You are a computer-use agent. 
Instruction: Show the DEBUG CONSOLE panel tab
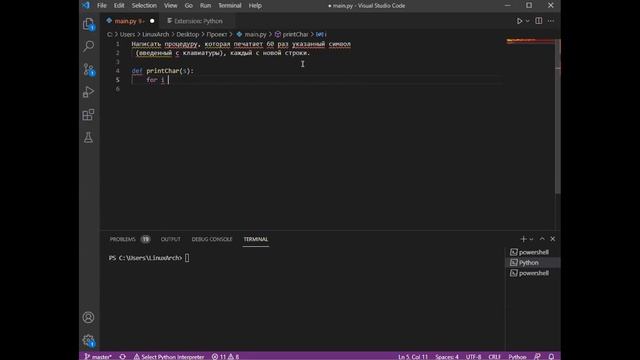pos(212,239)
